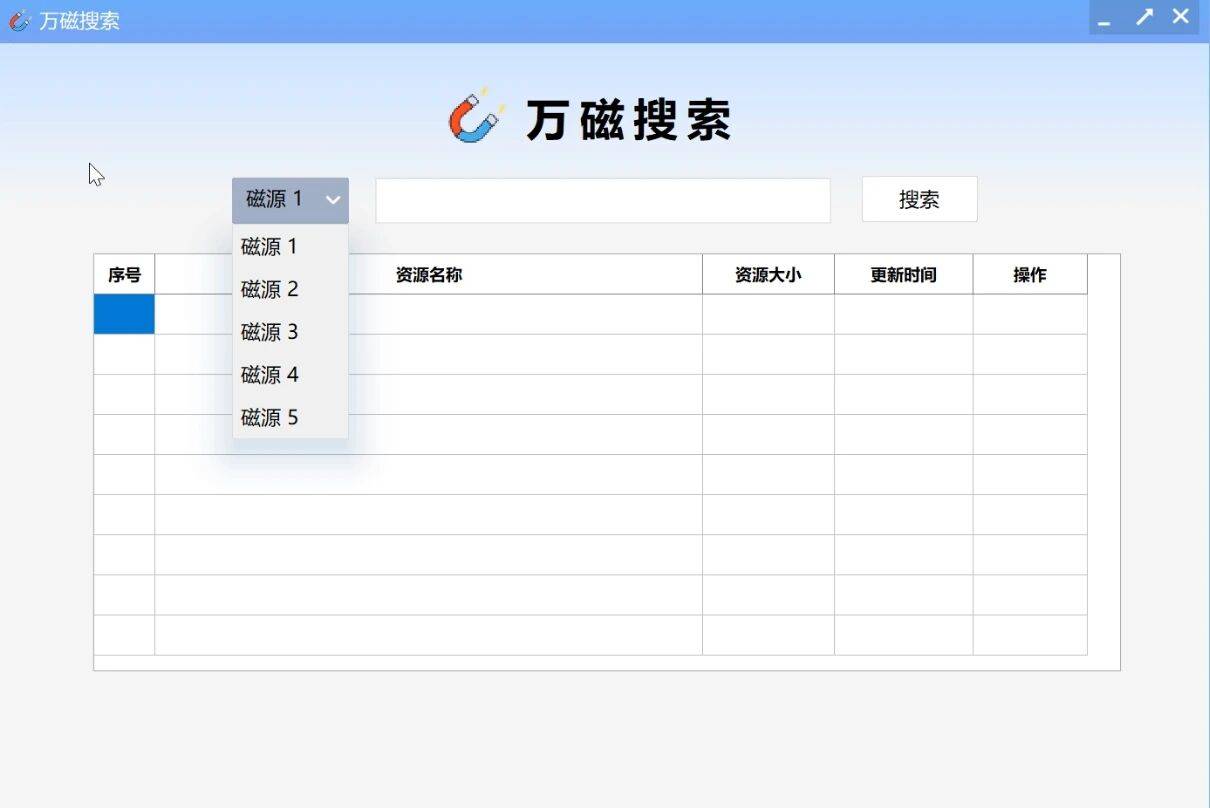
Task: Click the 操作 column header
Action: [1030, 274]
